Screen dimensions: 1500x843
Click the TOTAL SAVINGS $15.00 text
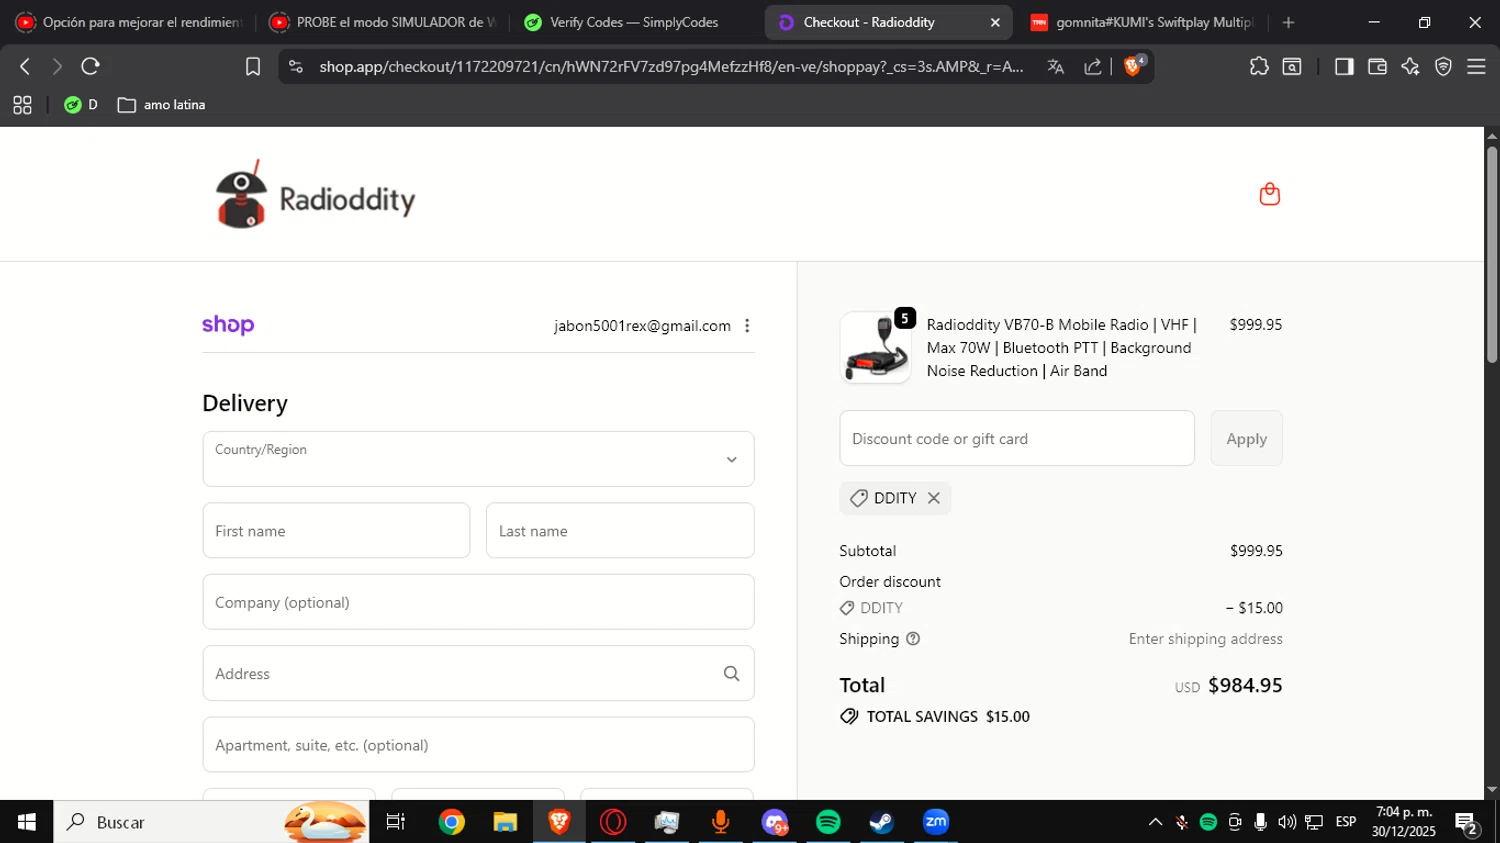(948, 716)
